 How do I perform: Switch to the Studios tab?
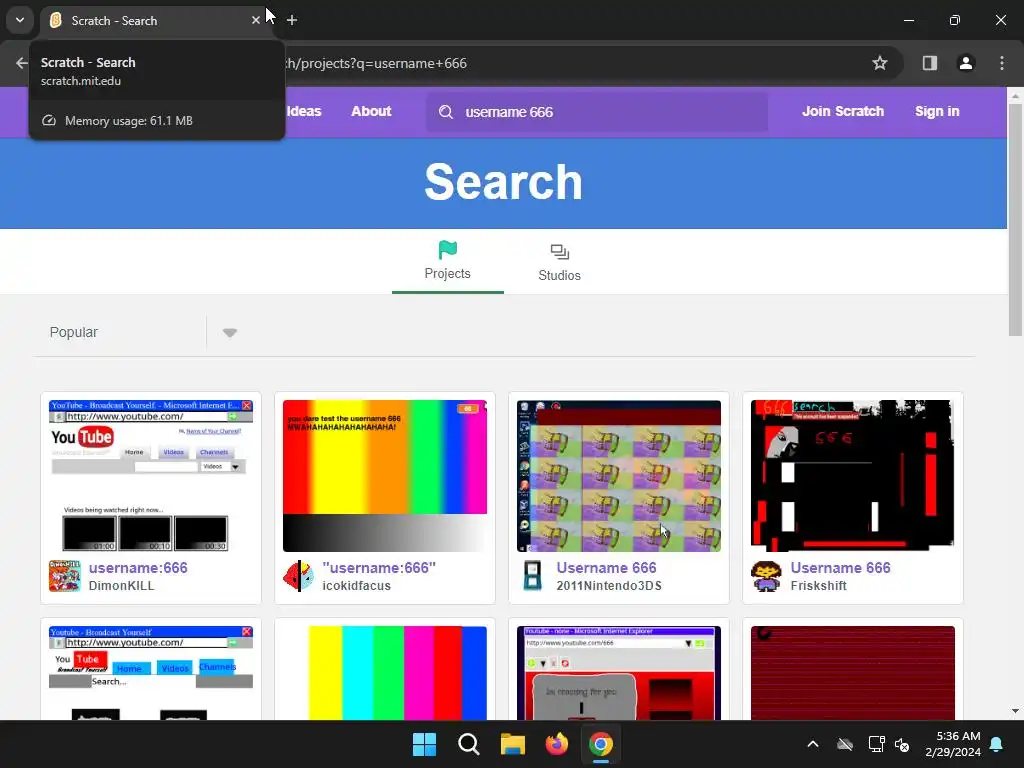click(x=559, y=261)
